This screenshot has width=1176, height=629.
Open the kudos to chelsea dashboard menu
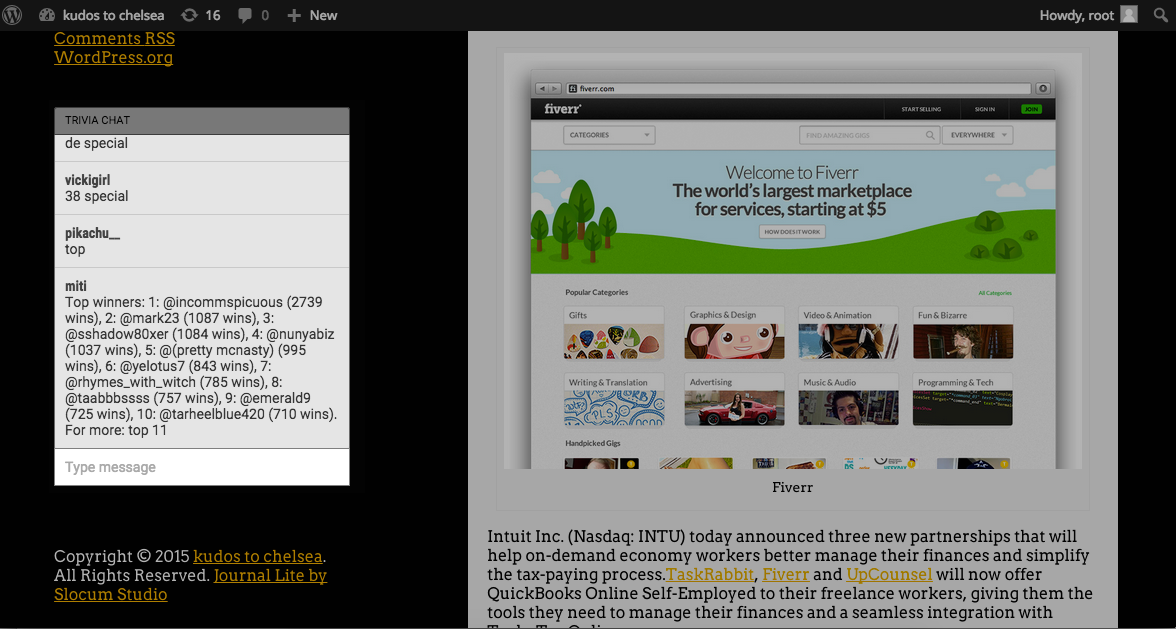(x=102, y=15)
